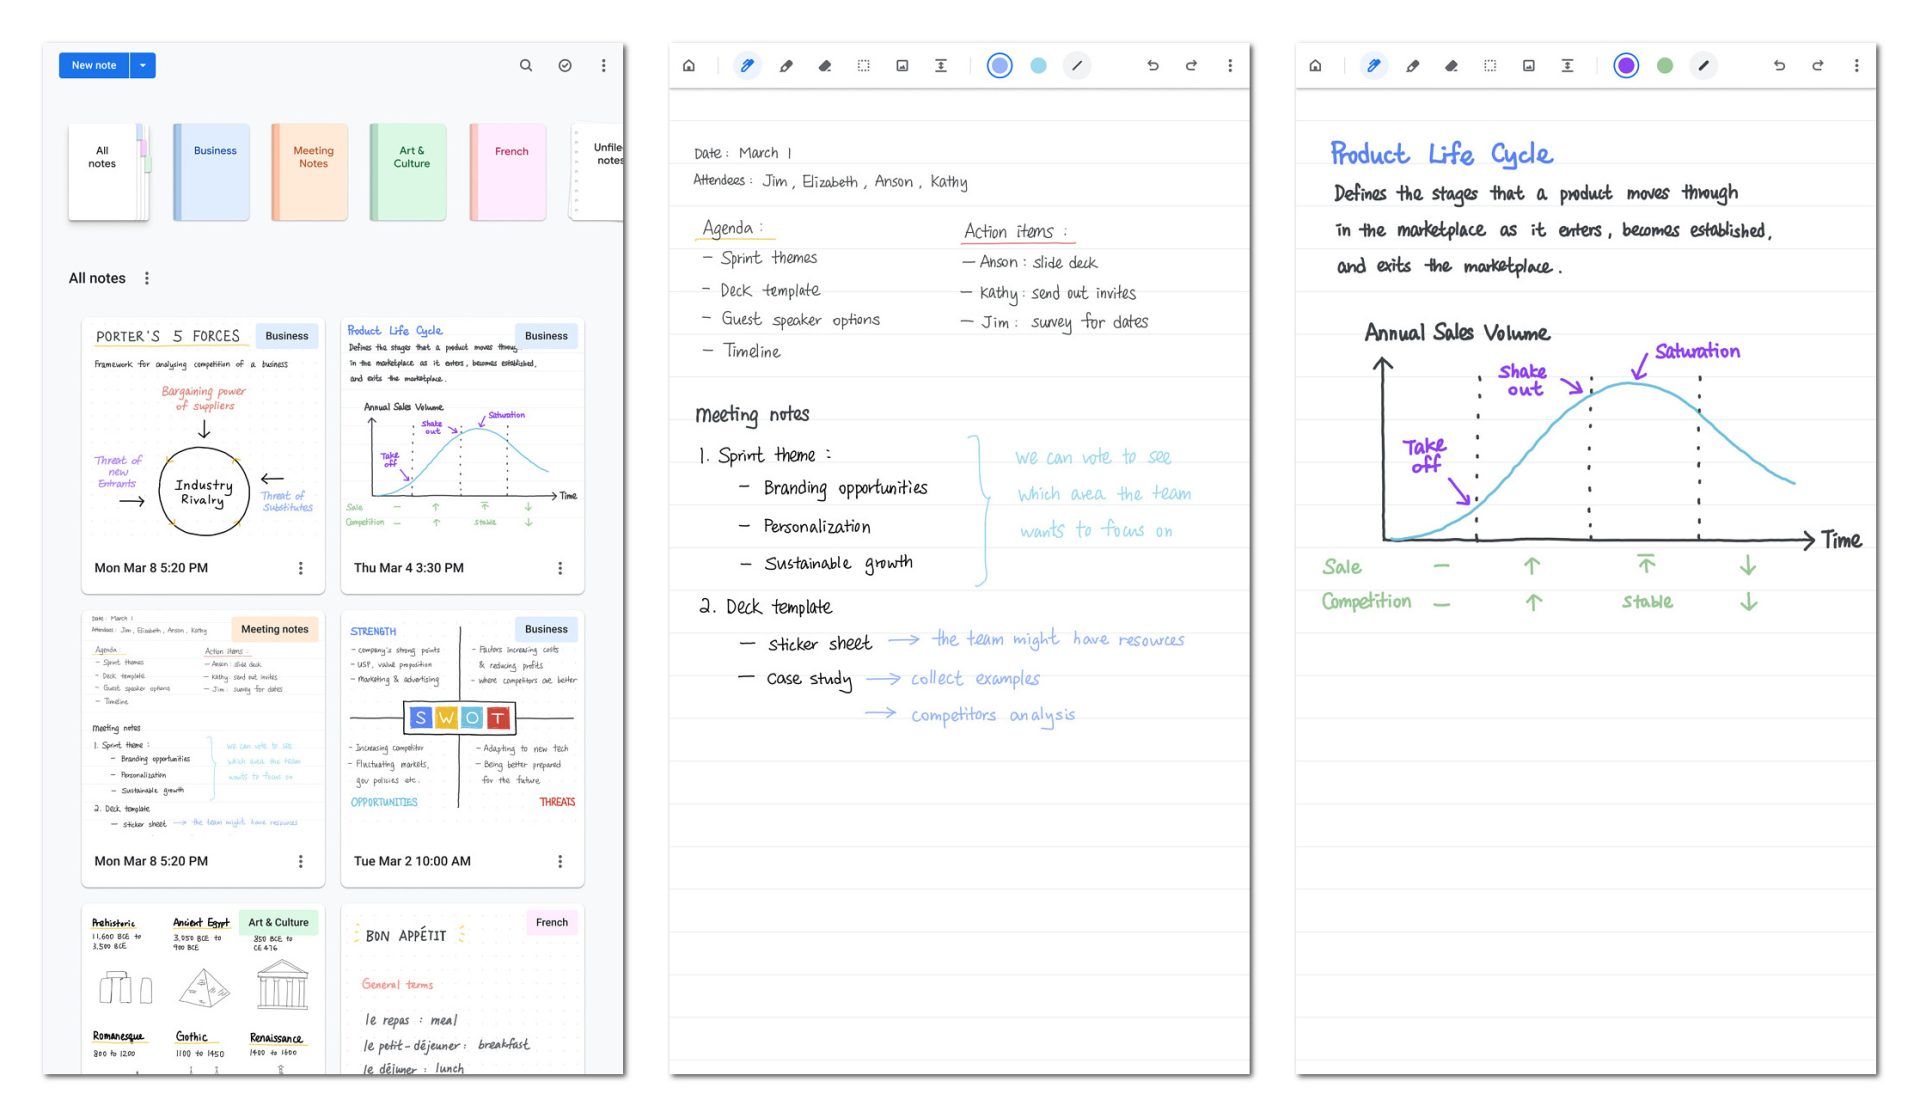Screen dimensions: 1920x1118
Task: Click the undo arrow in the middle note
Action: click(1152, 66)
